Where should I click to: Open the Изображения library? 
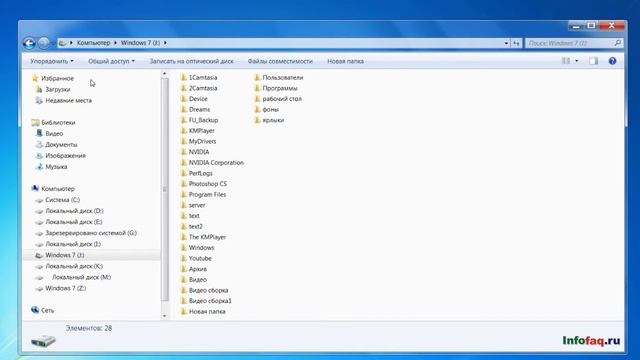pyautogui.click(x=65, y=156)
